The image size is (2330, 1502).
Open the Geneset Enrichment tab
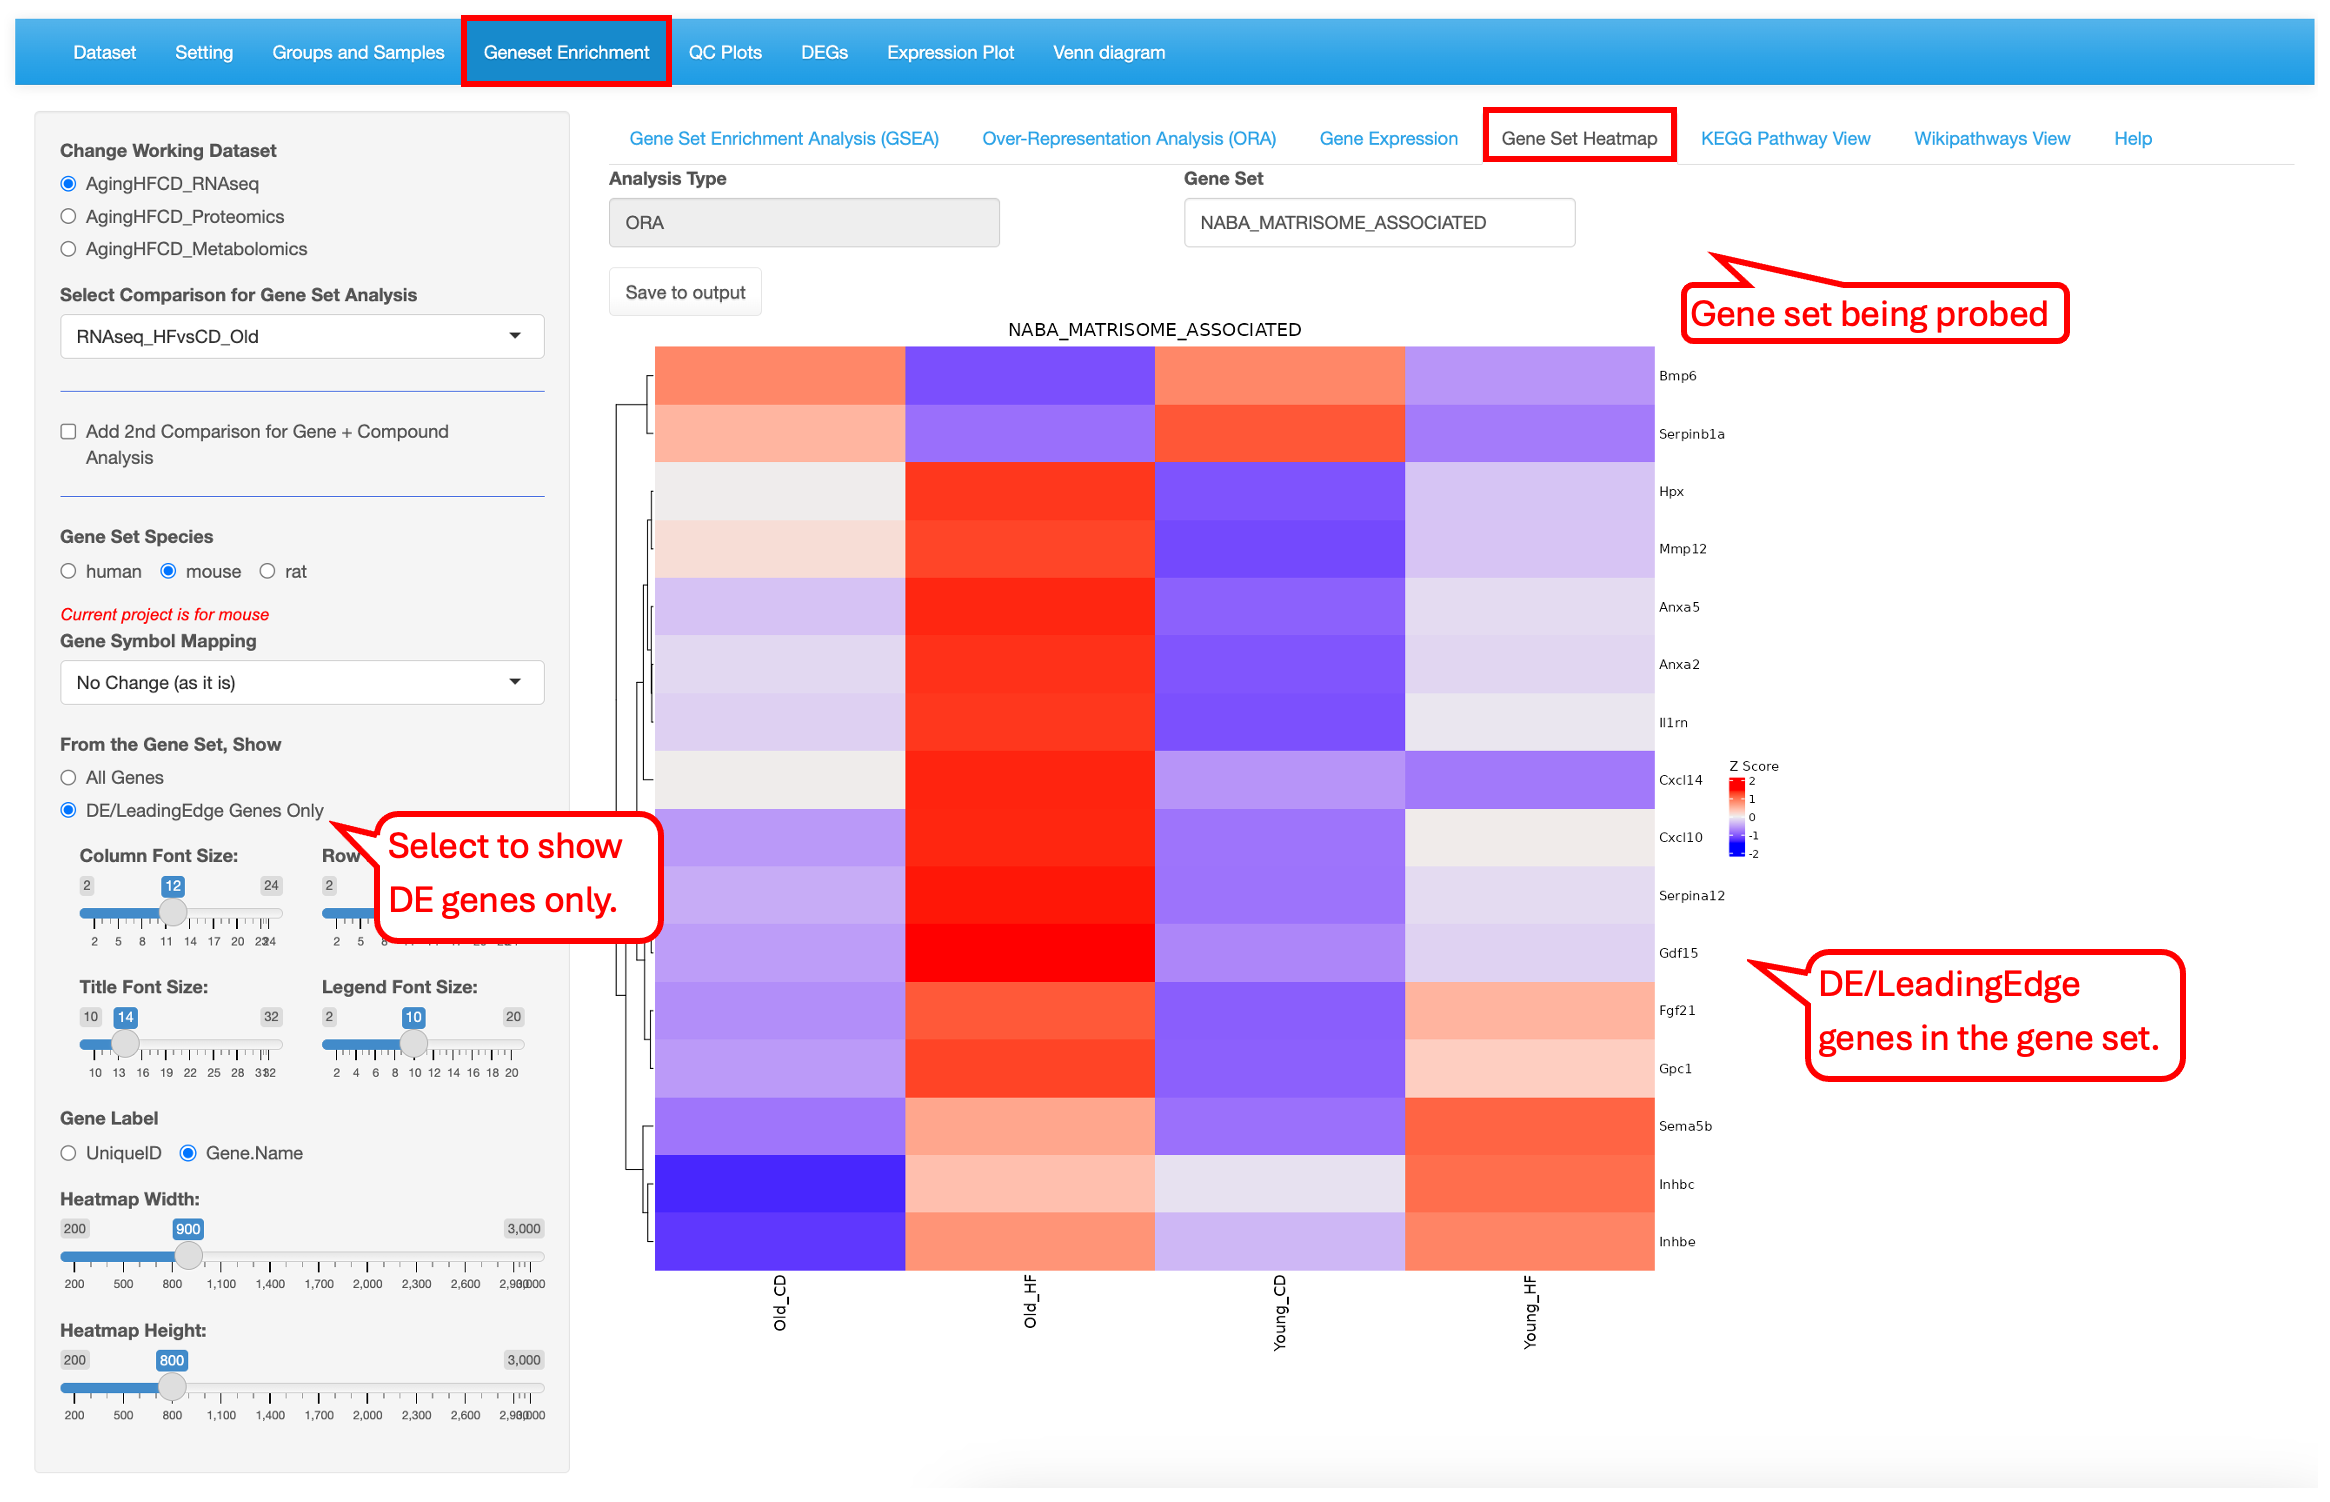pos(566,53)
